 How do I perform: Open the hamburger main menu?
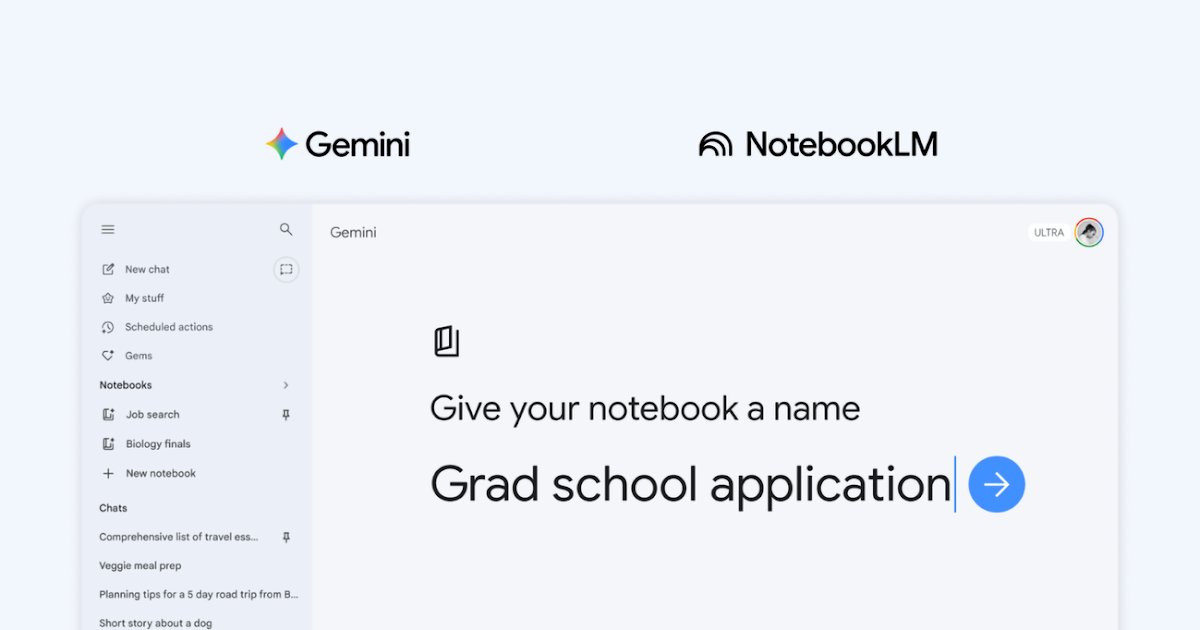(x=108, y=229)
